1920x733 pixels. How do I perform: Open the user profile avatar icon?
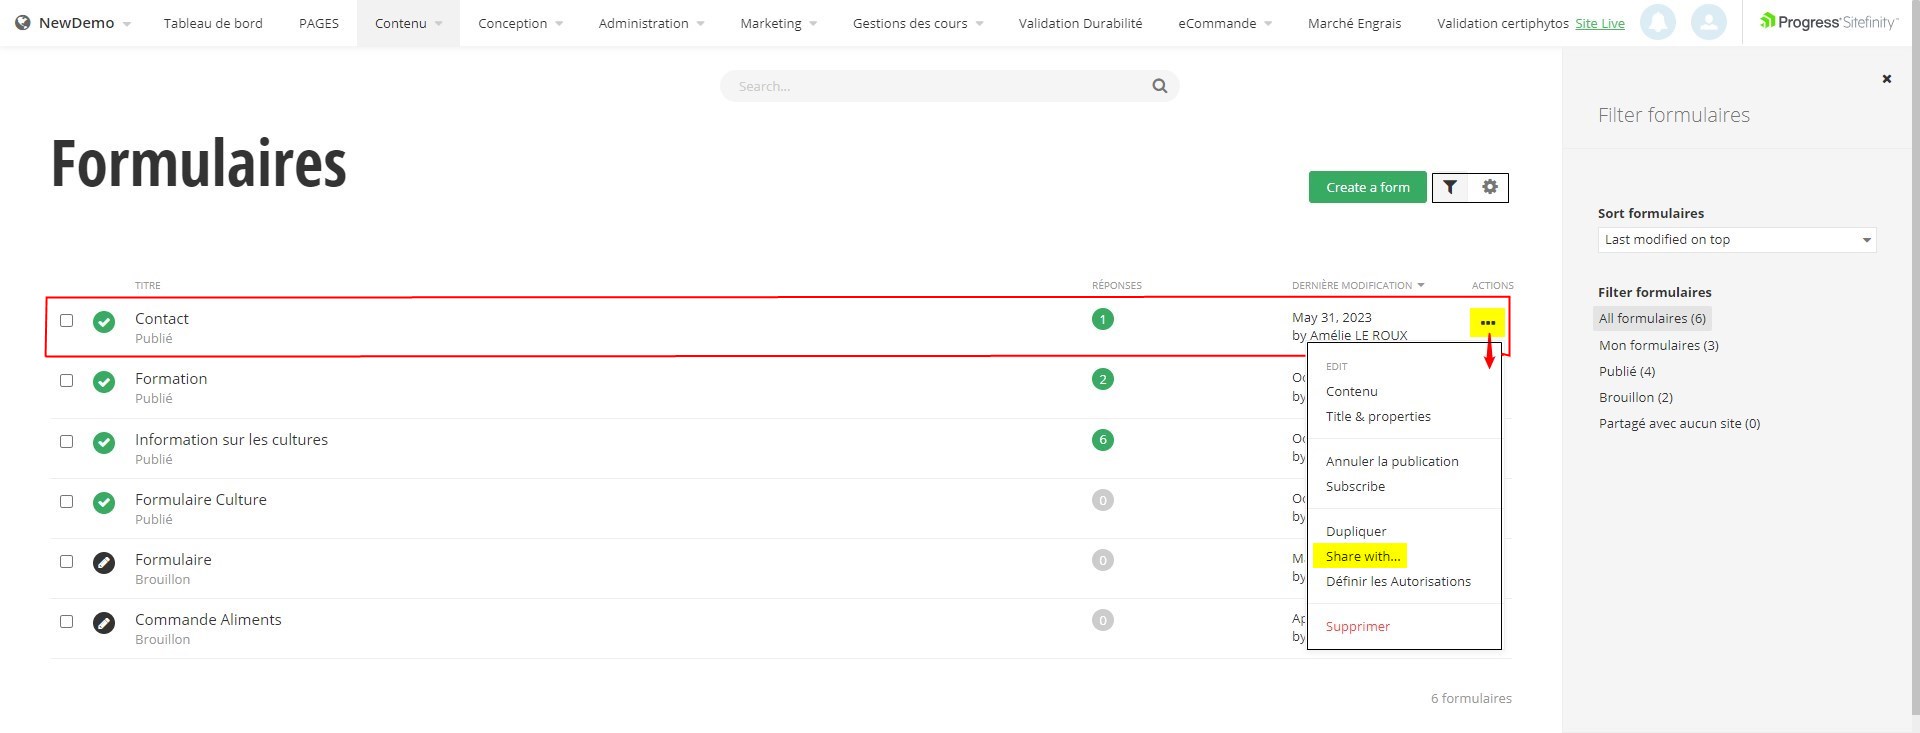coord(1708,22)
